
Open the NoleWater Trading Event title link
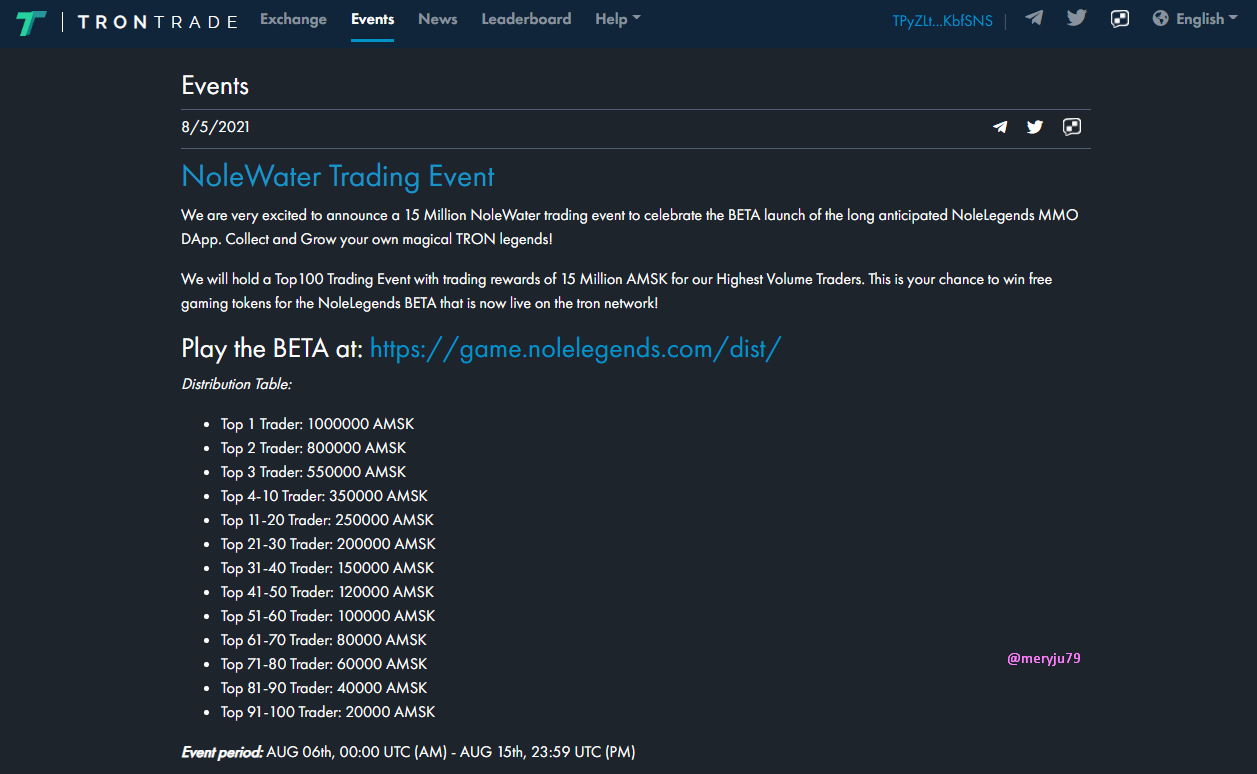[x=338, y=177]
